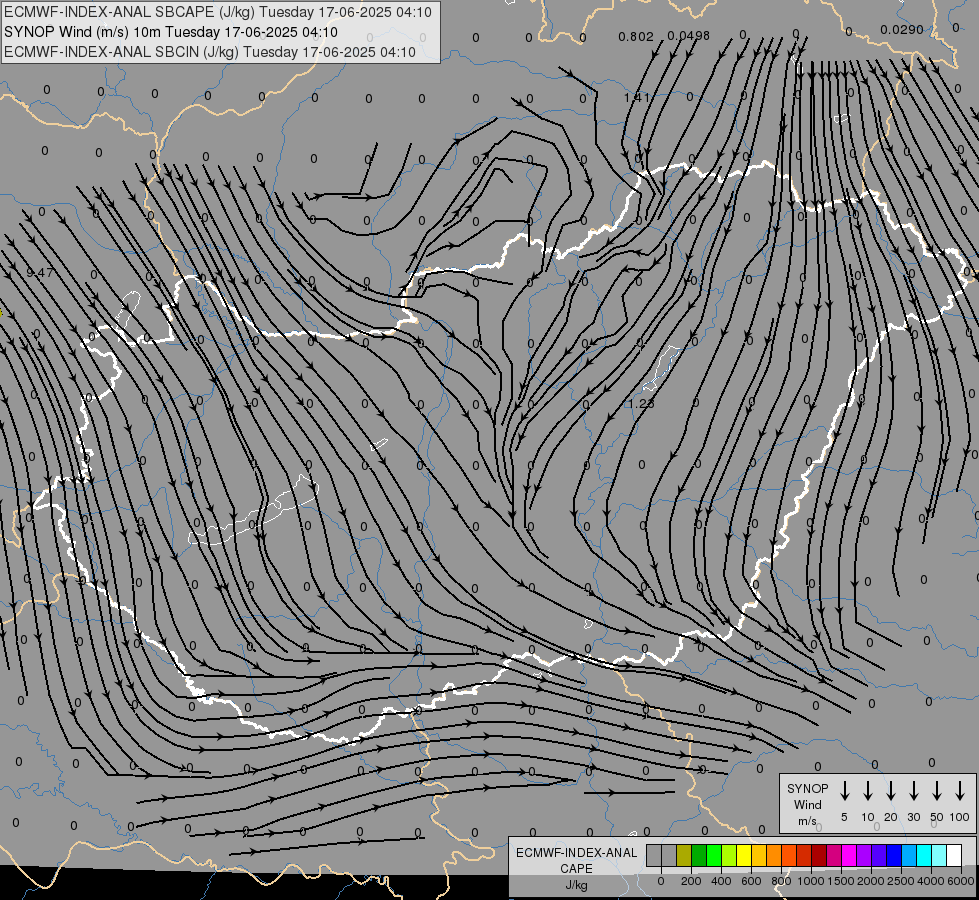Pick the 2500 label on CAPE scale
Screen dimensions: 979x900
click(x=901, y=881)
